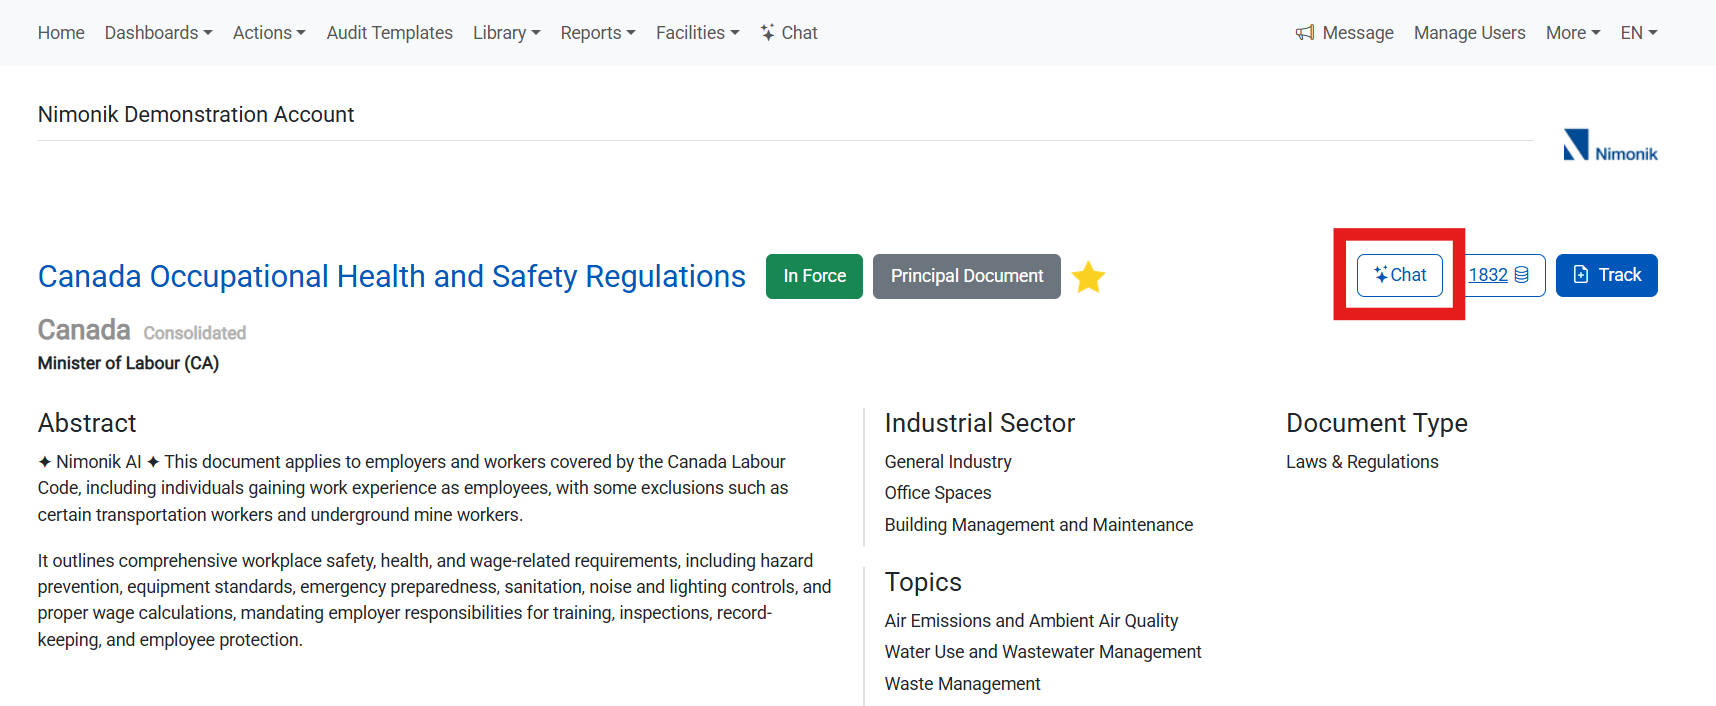The width and height of the screenshot is (1716, 706).
Task: Select Building Management and Maintenance
Action: [x=1039, y=525]
